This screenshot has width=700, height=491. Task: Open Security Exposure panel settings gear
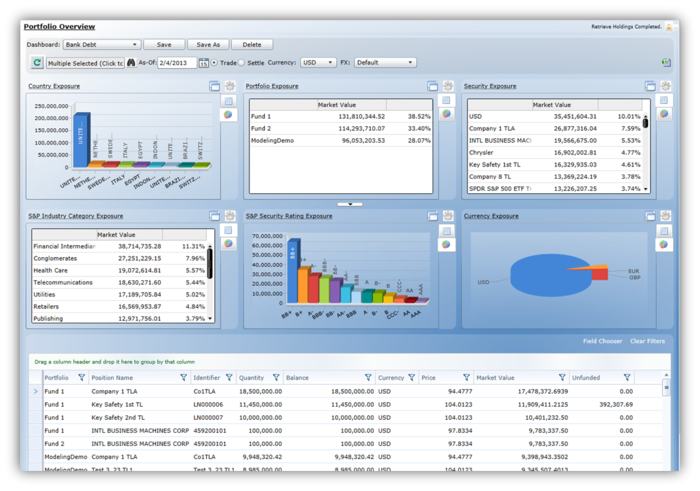[666, 87]
